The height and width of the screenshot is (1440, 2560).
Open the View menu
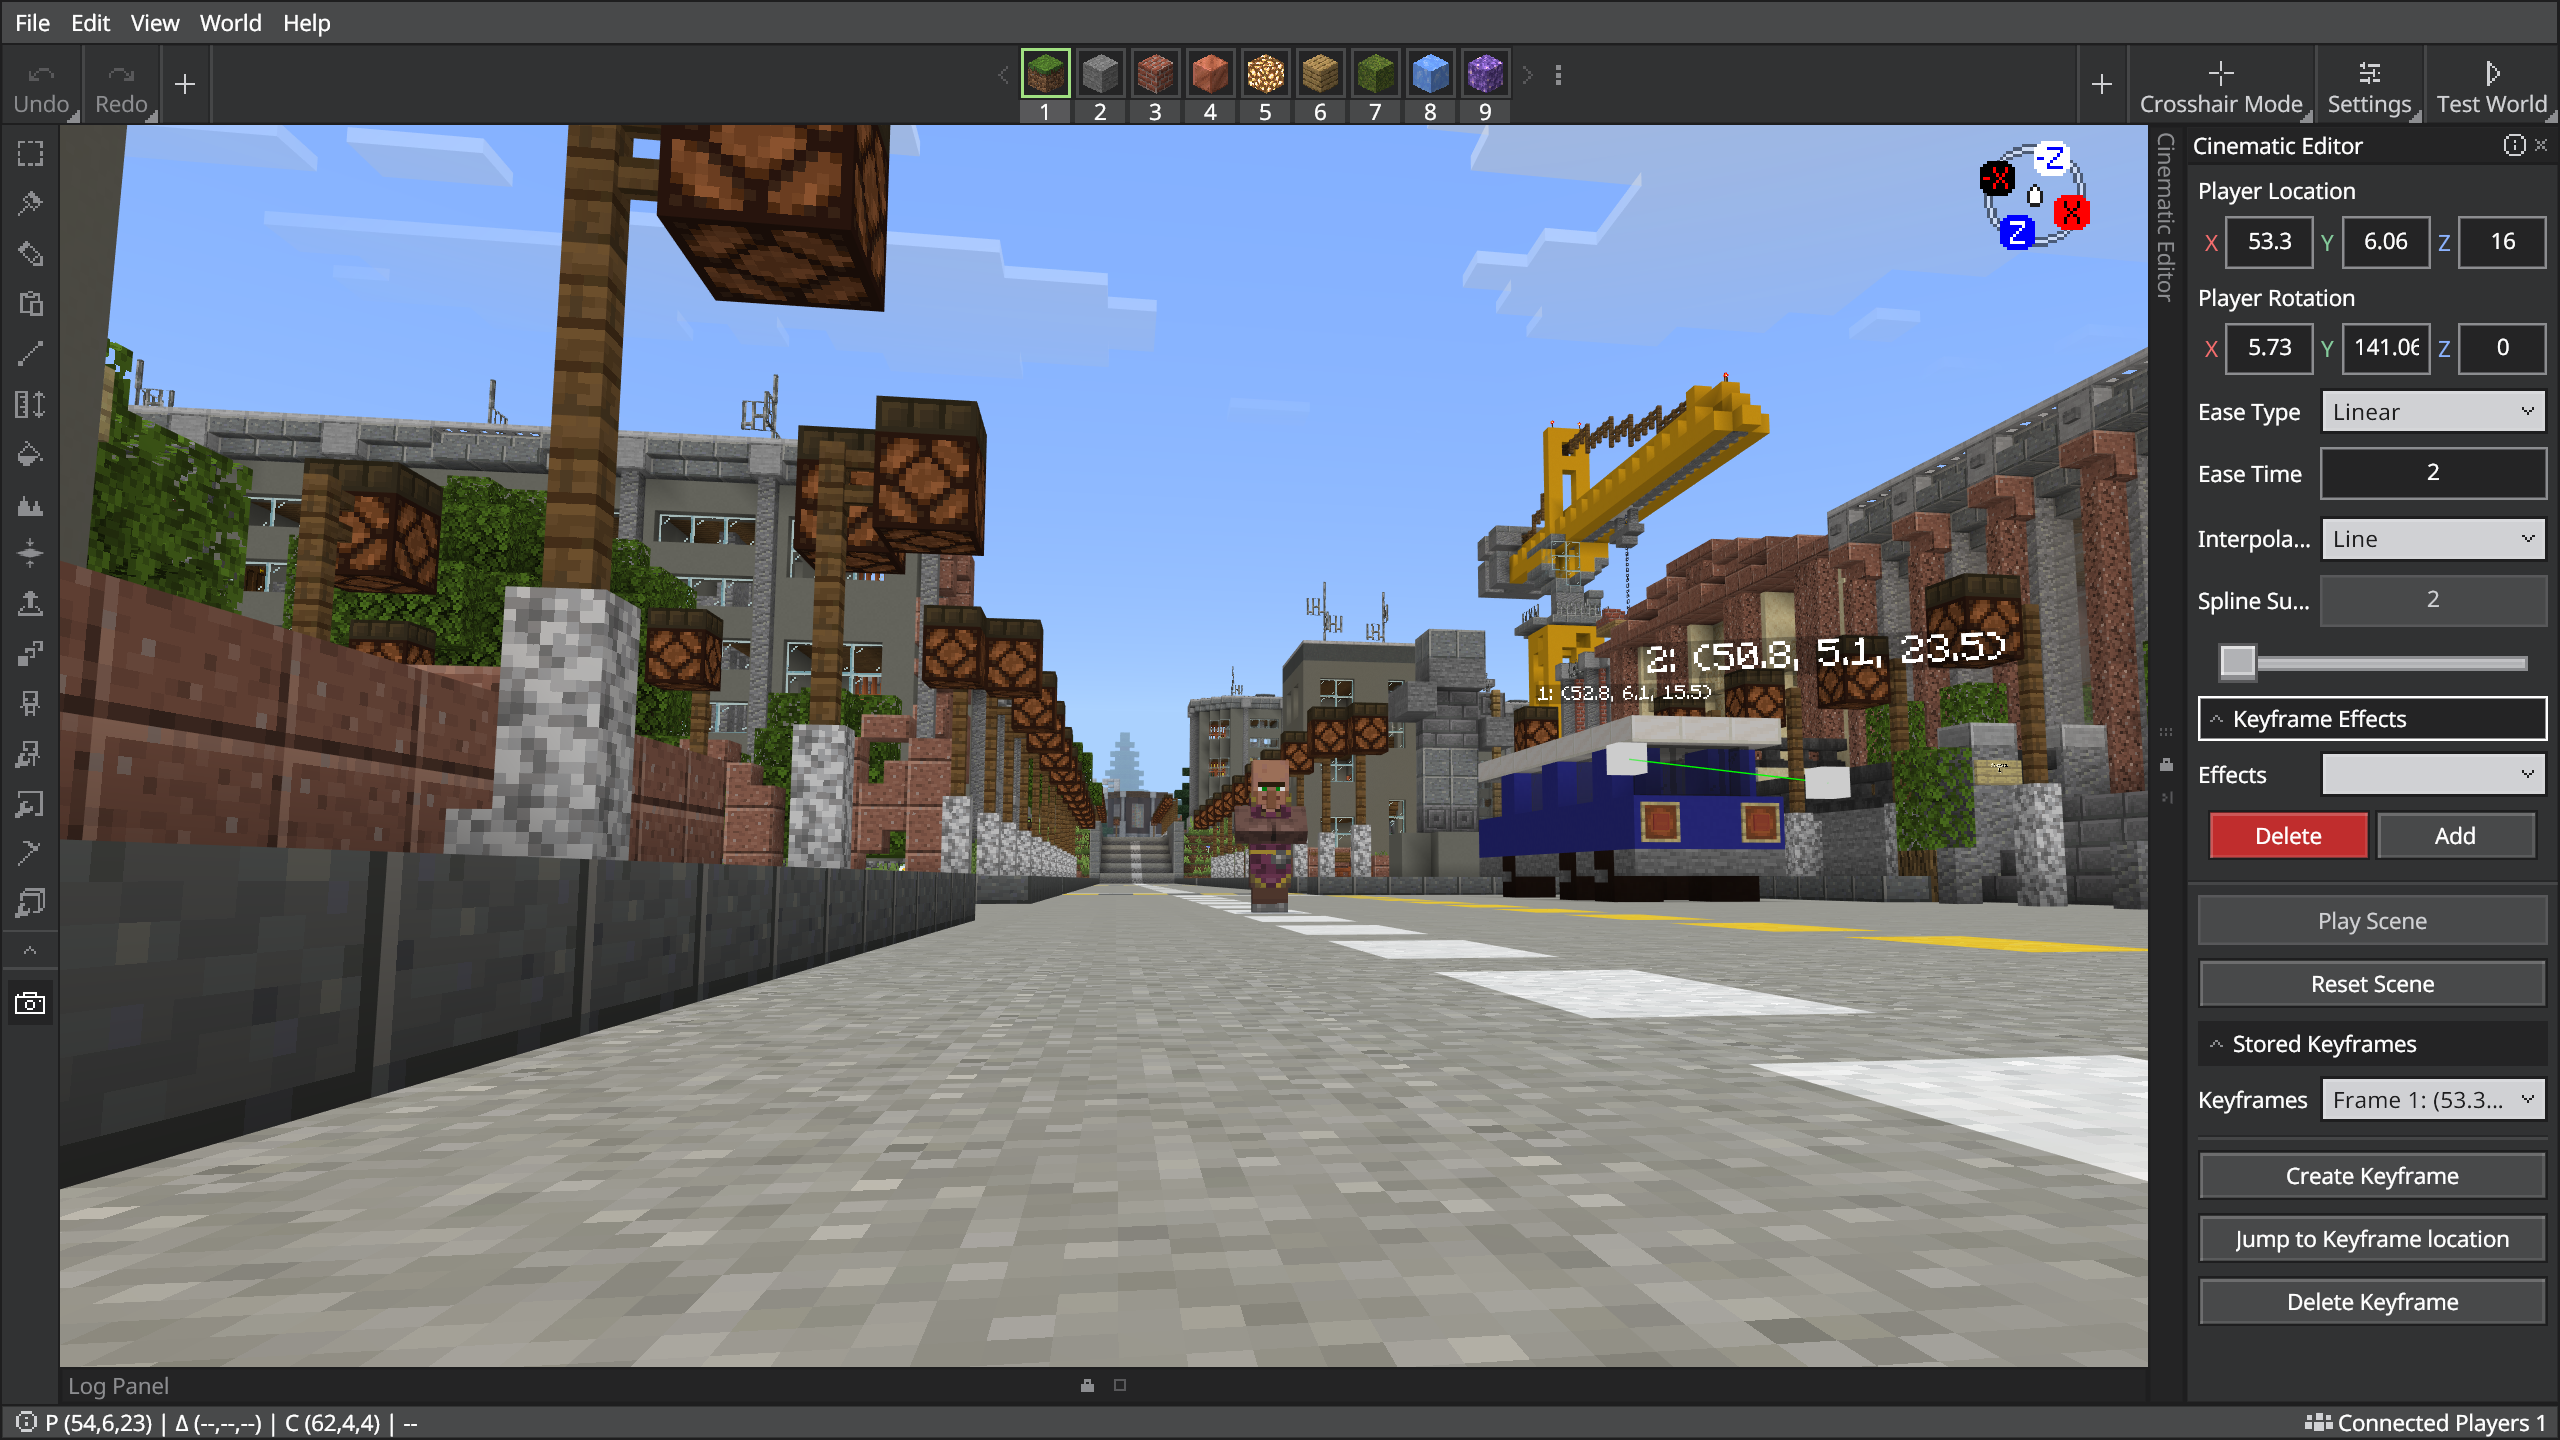pos(155,22)
